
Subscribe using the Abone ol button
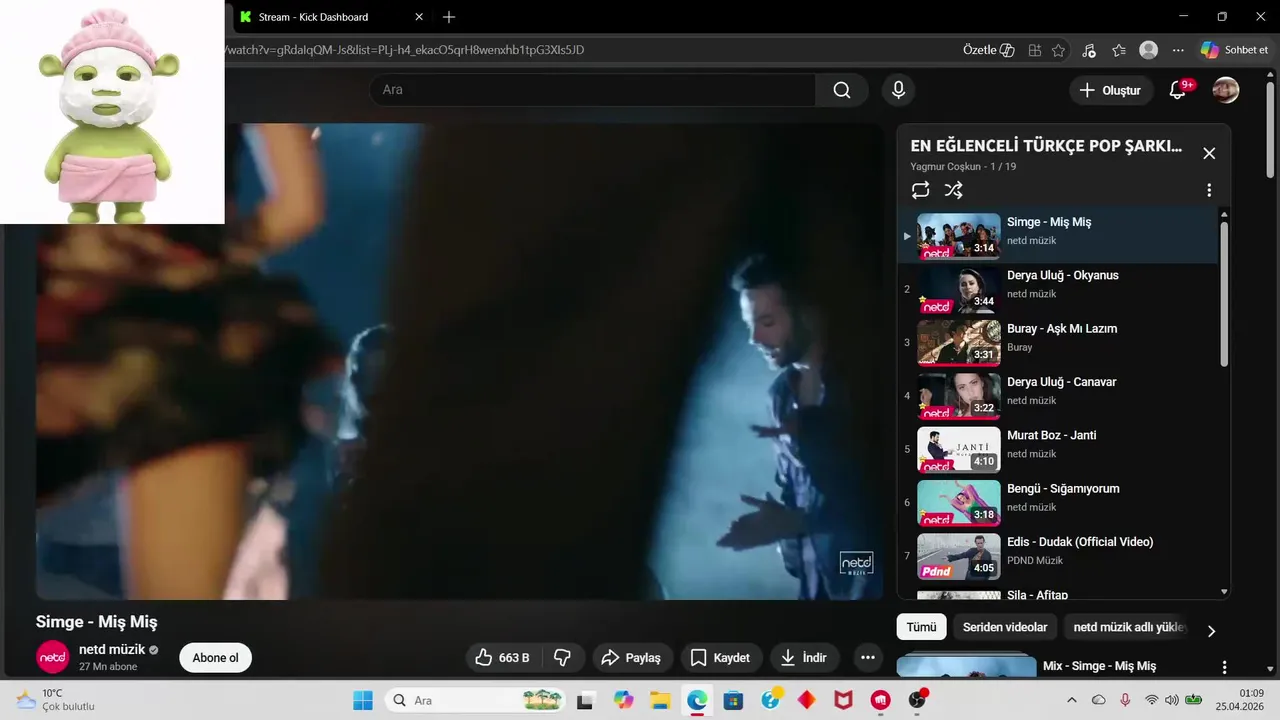click(215, 657)
